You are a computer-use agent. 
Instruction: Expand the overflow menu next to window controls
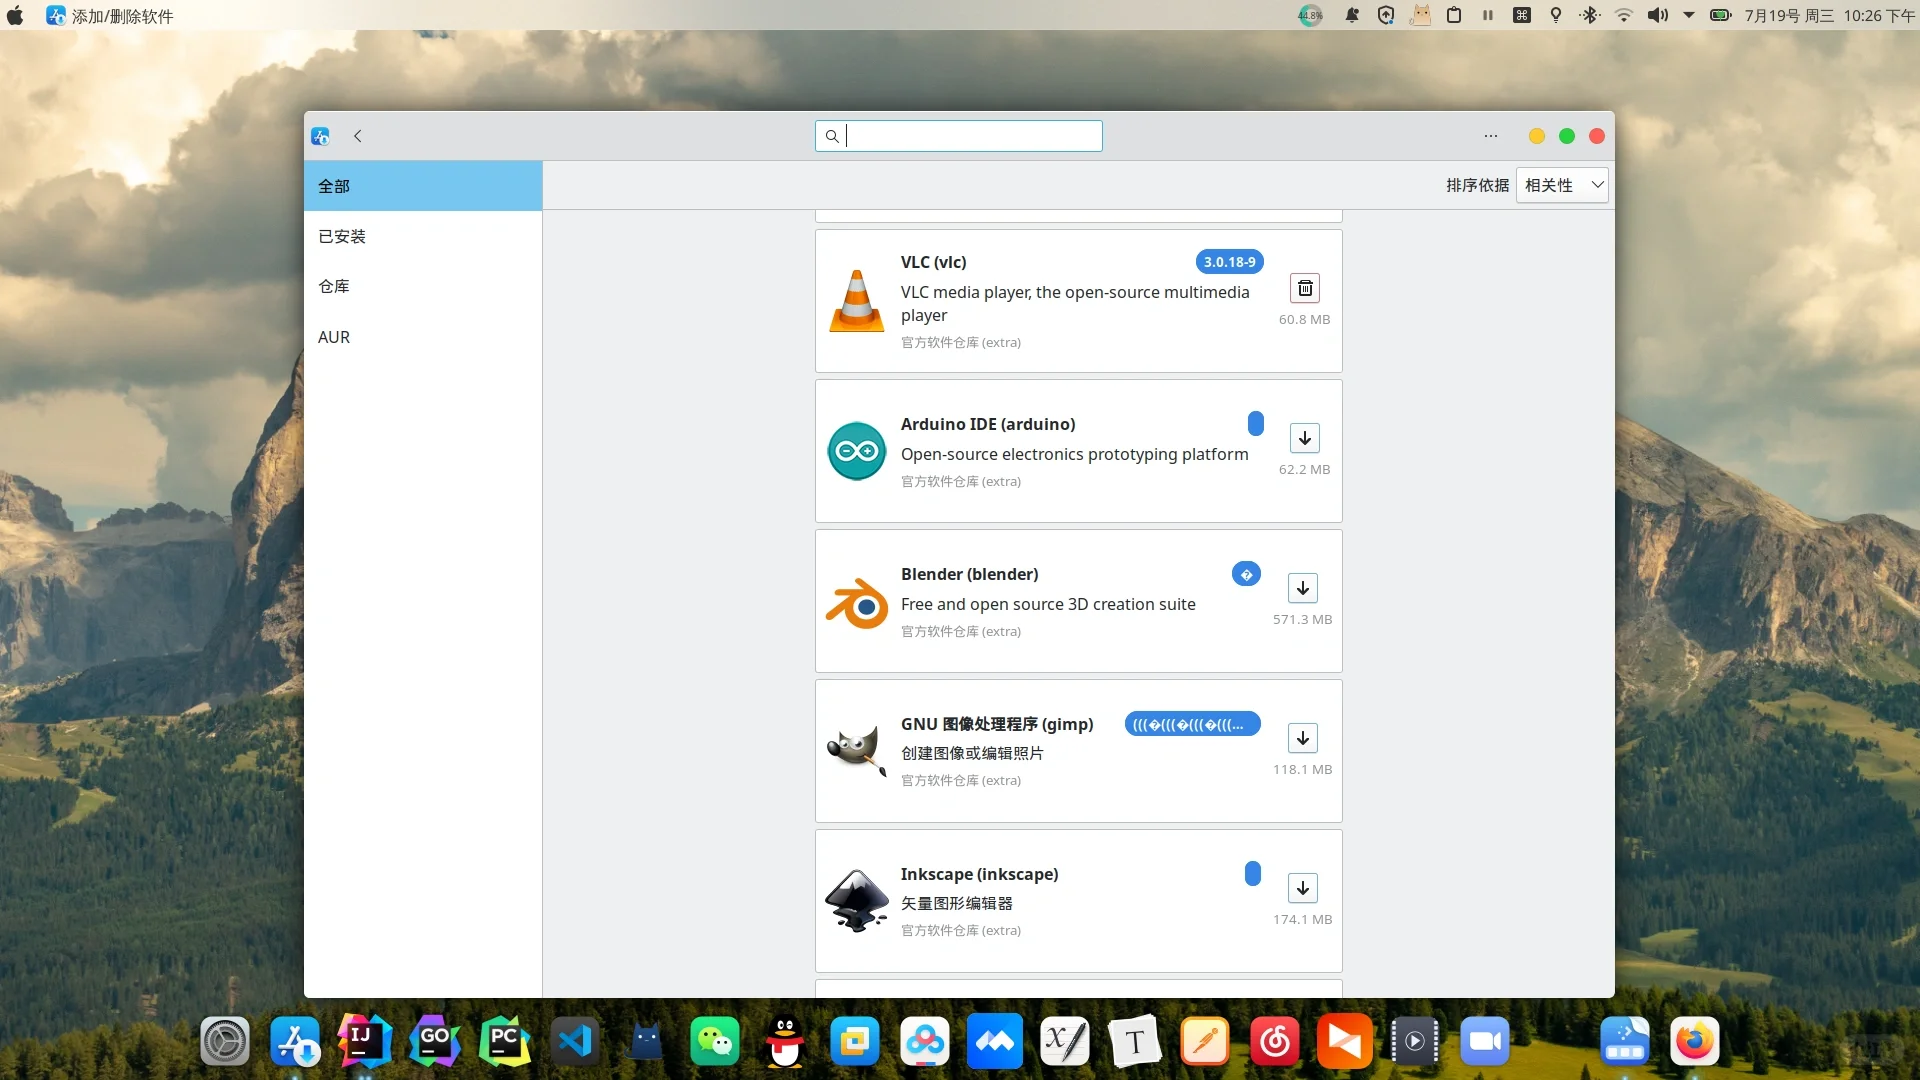click(x=1491, y=136)
